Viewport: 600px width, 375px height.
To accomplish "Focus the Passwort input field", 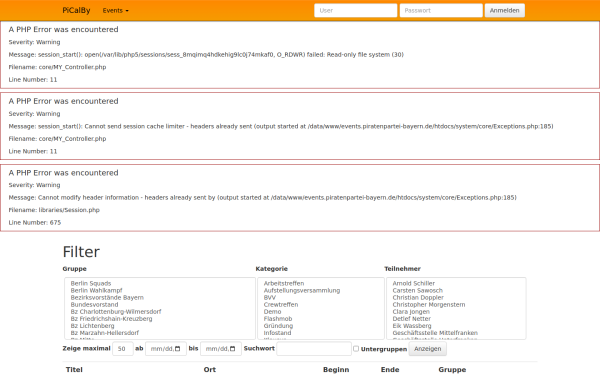I will tap(441, 10).
